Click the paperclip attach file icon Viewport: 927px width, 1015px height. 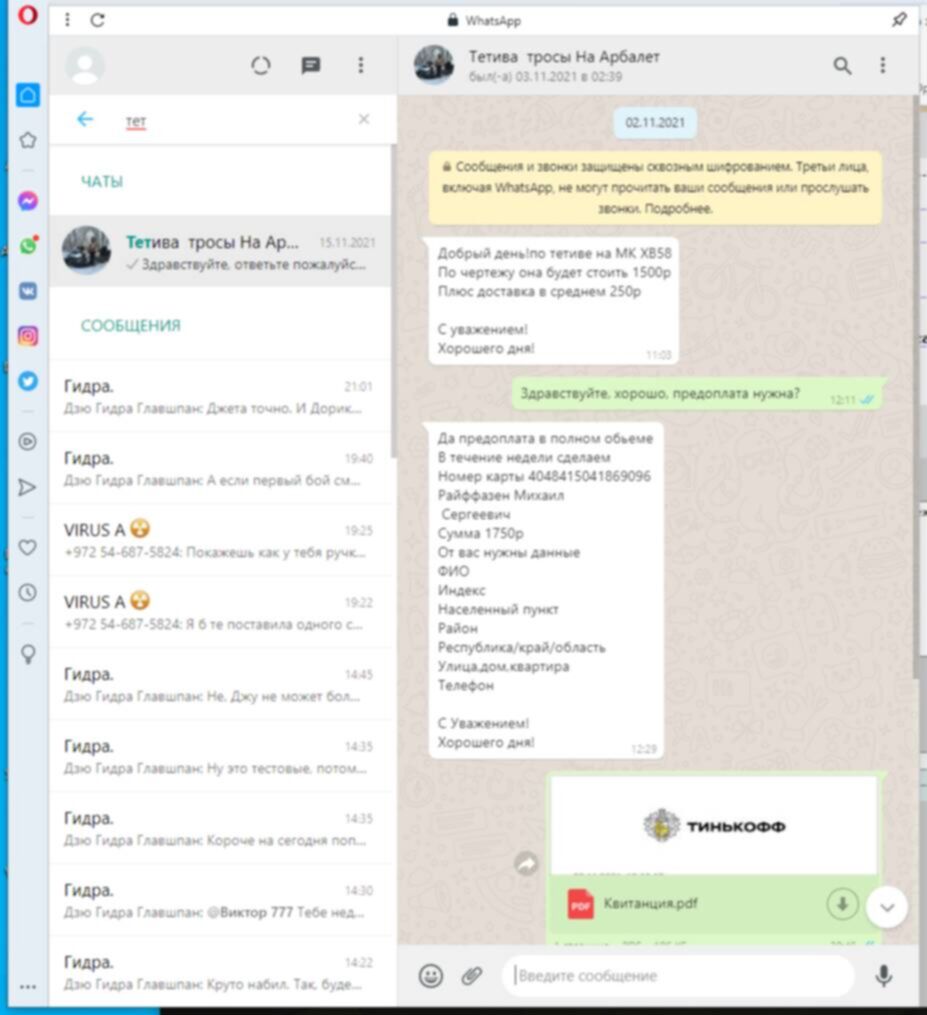click(x=471, y=976)
